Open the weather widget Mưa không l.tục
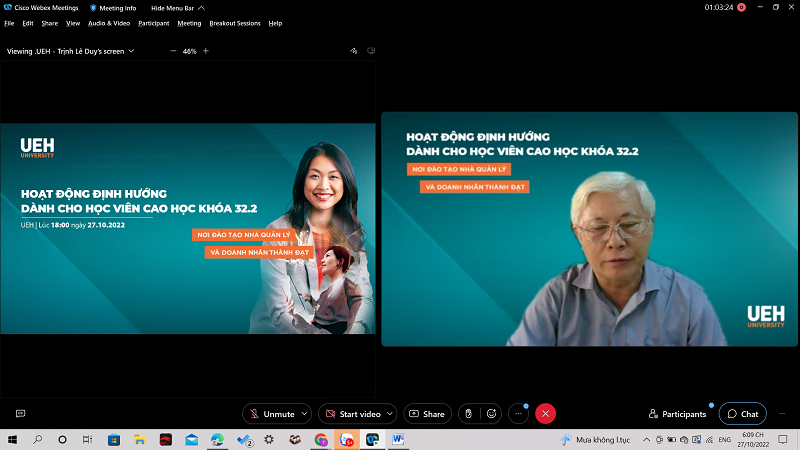 point(595,440)
